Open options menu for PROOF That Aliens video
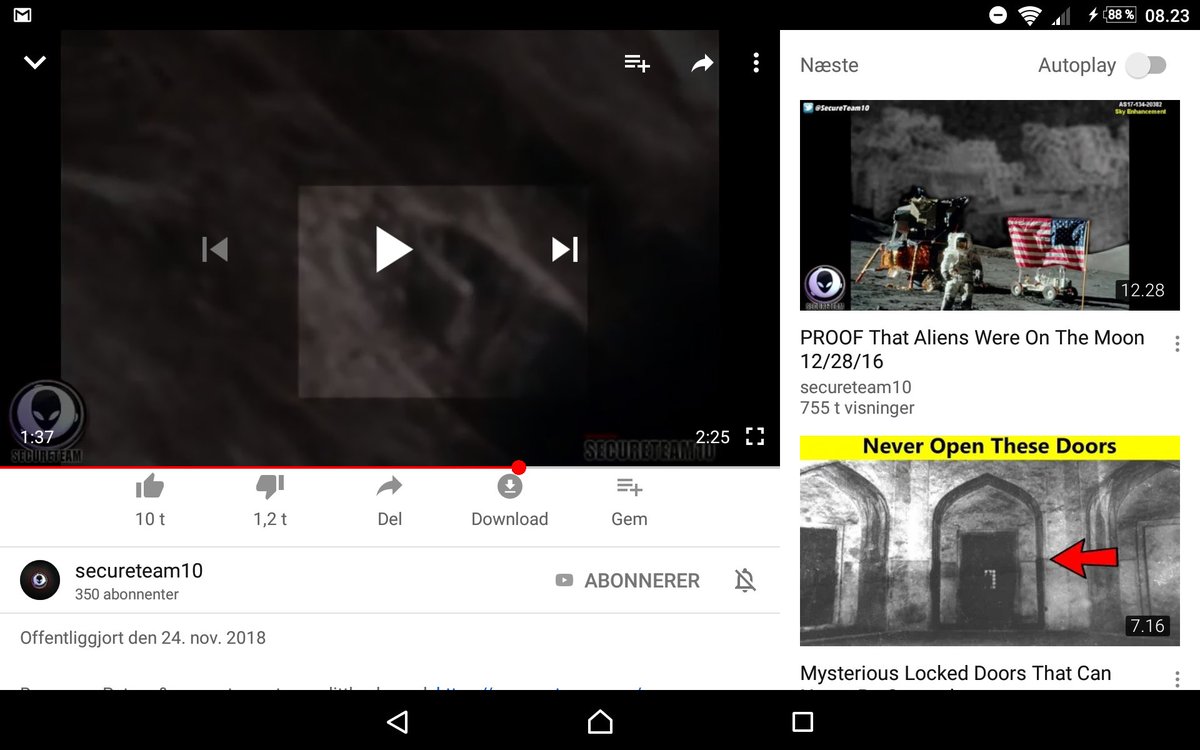1200x750 pixels. [x=1177, y=344]
